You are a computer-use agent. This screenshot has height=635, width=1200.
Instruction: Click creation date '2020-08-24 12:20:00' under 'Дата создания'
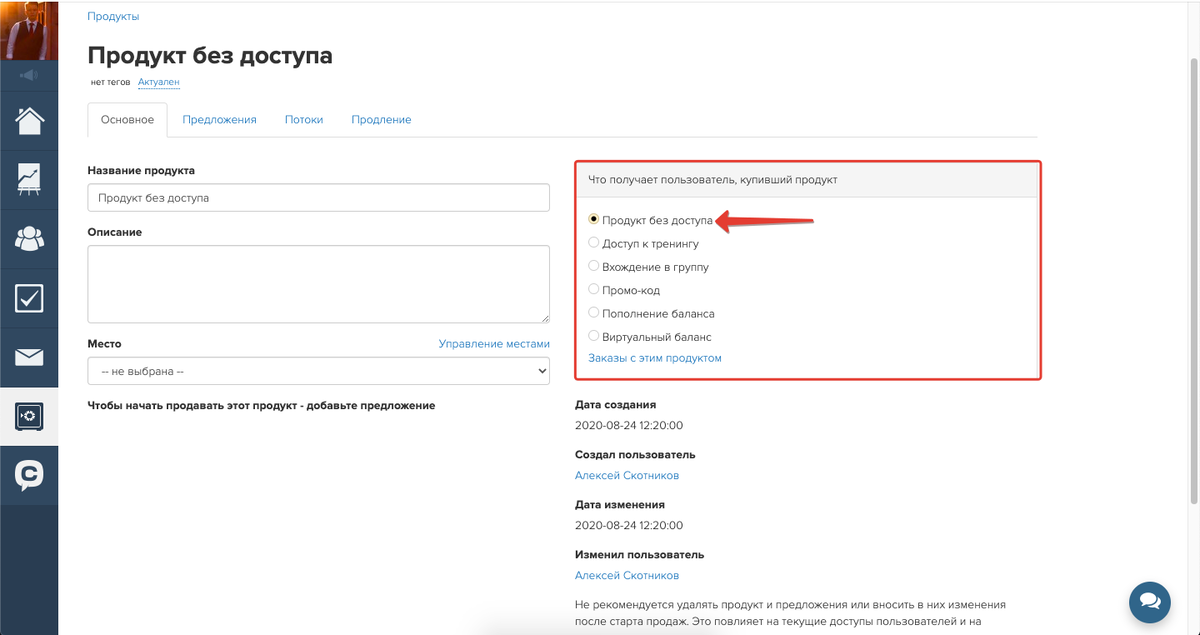tap(629, 425)
